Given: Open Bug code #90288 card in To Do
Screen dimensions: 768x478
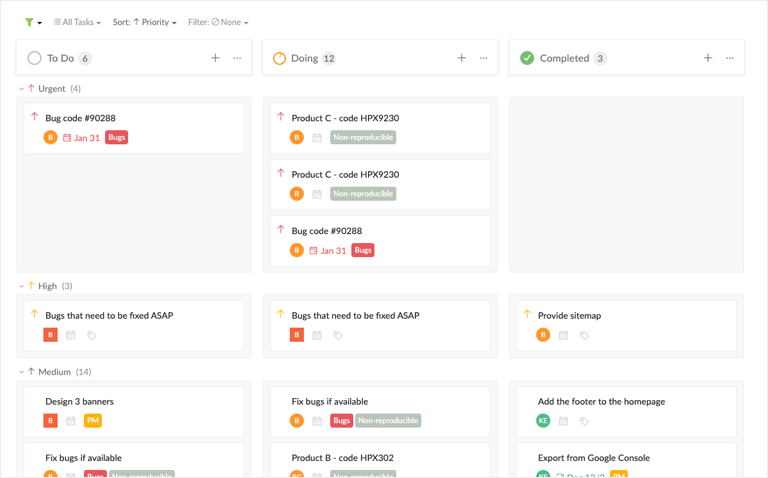Looking at the screenshot, I should 134,128.
